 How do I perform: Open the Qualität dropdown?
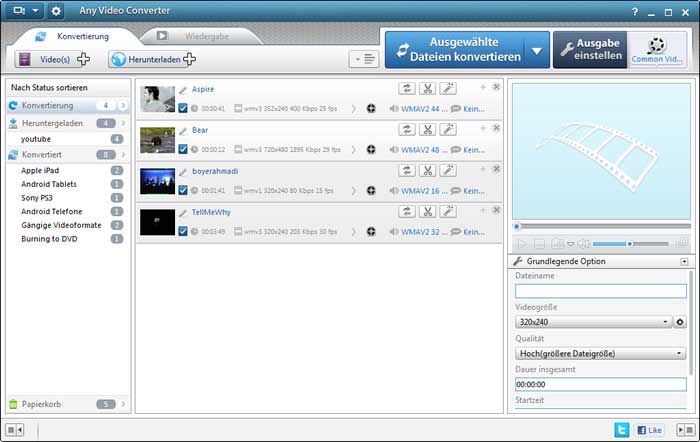tap(600, 353)
